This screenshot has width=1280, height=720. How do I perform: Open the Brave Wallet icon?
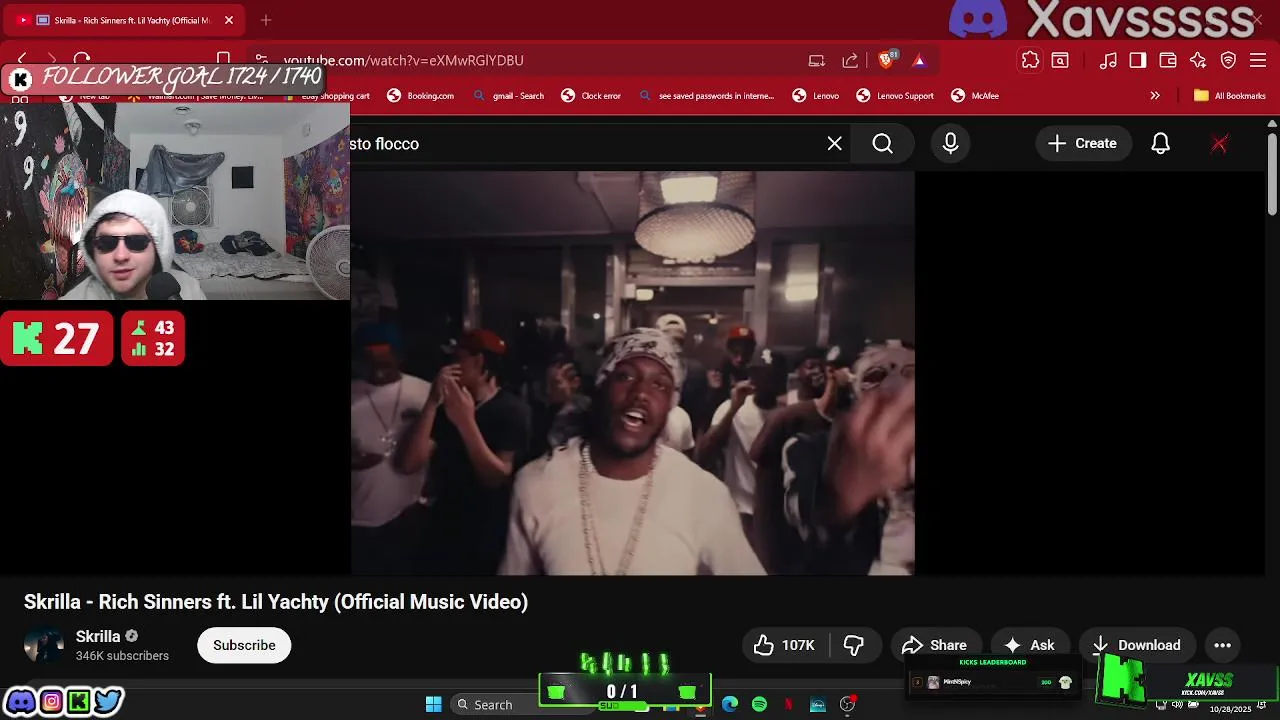coord(1168,60)
